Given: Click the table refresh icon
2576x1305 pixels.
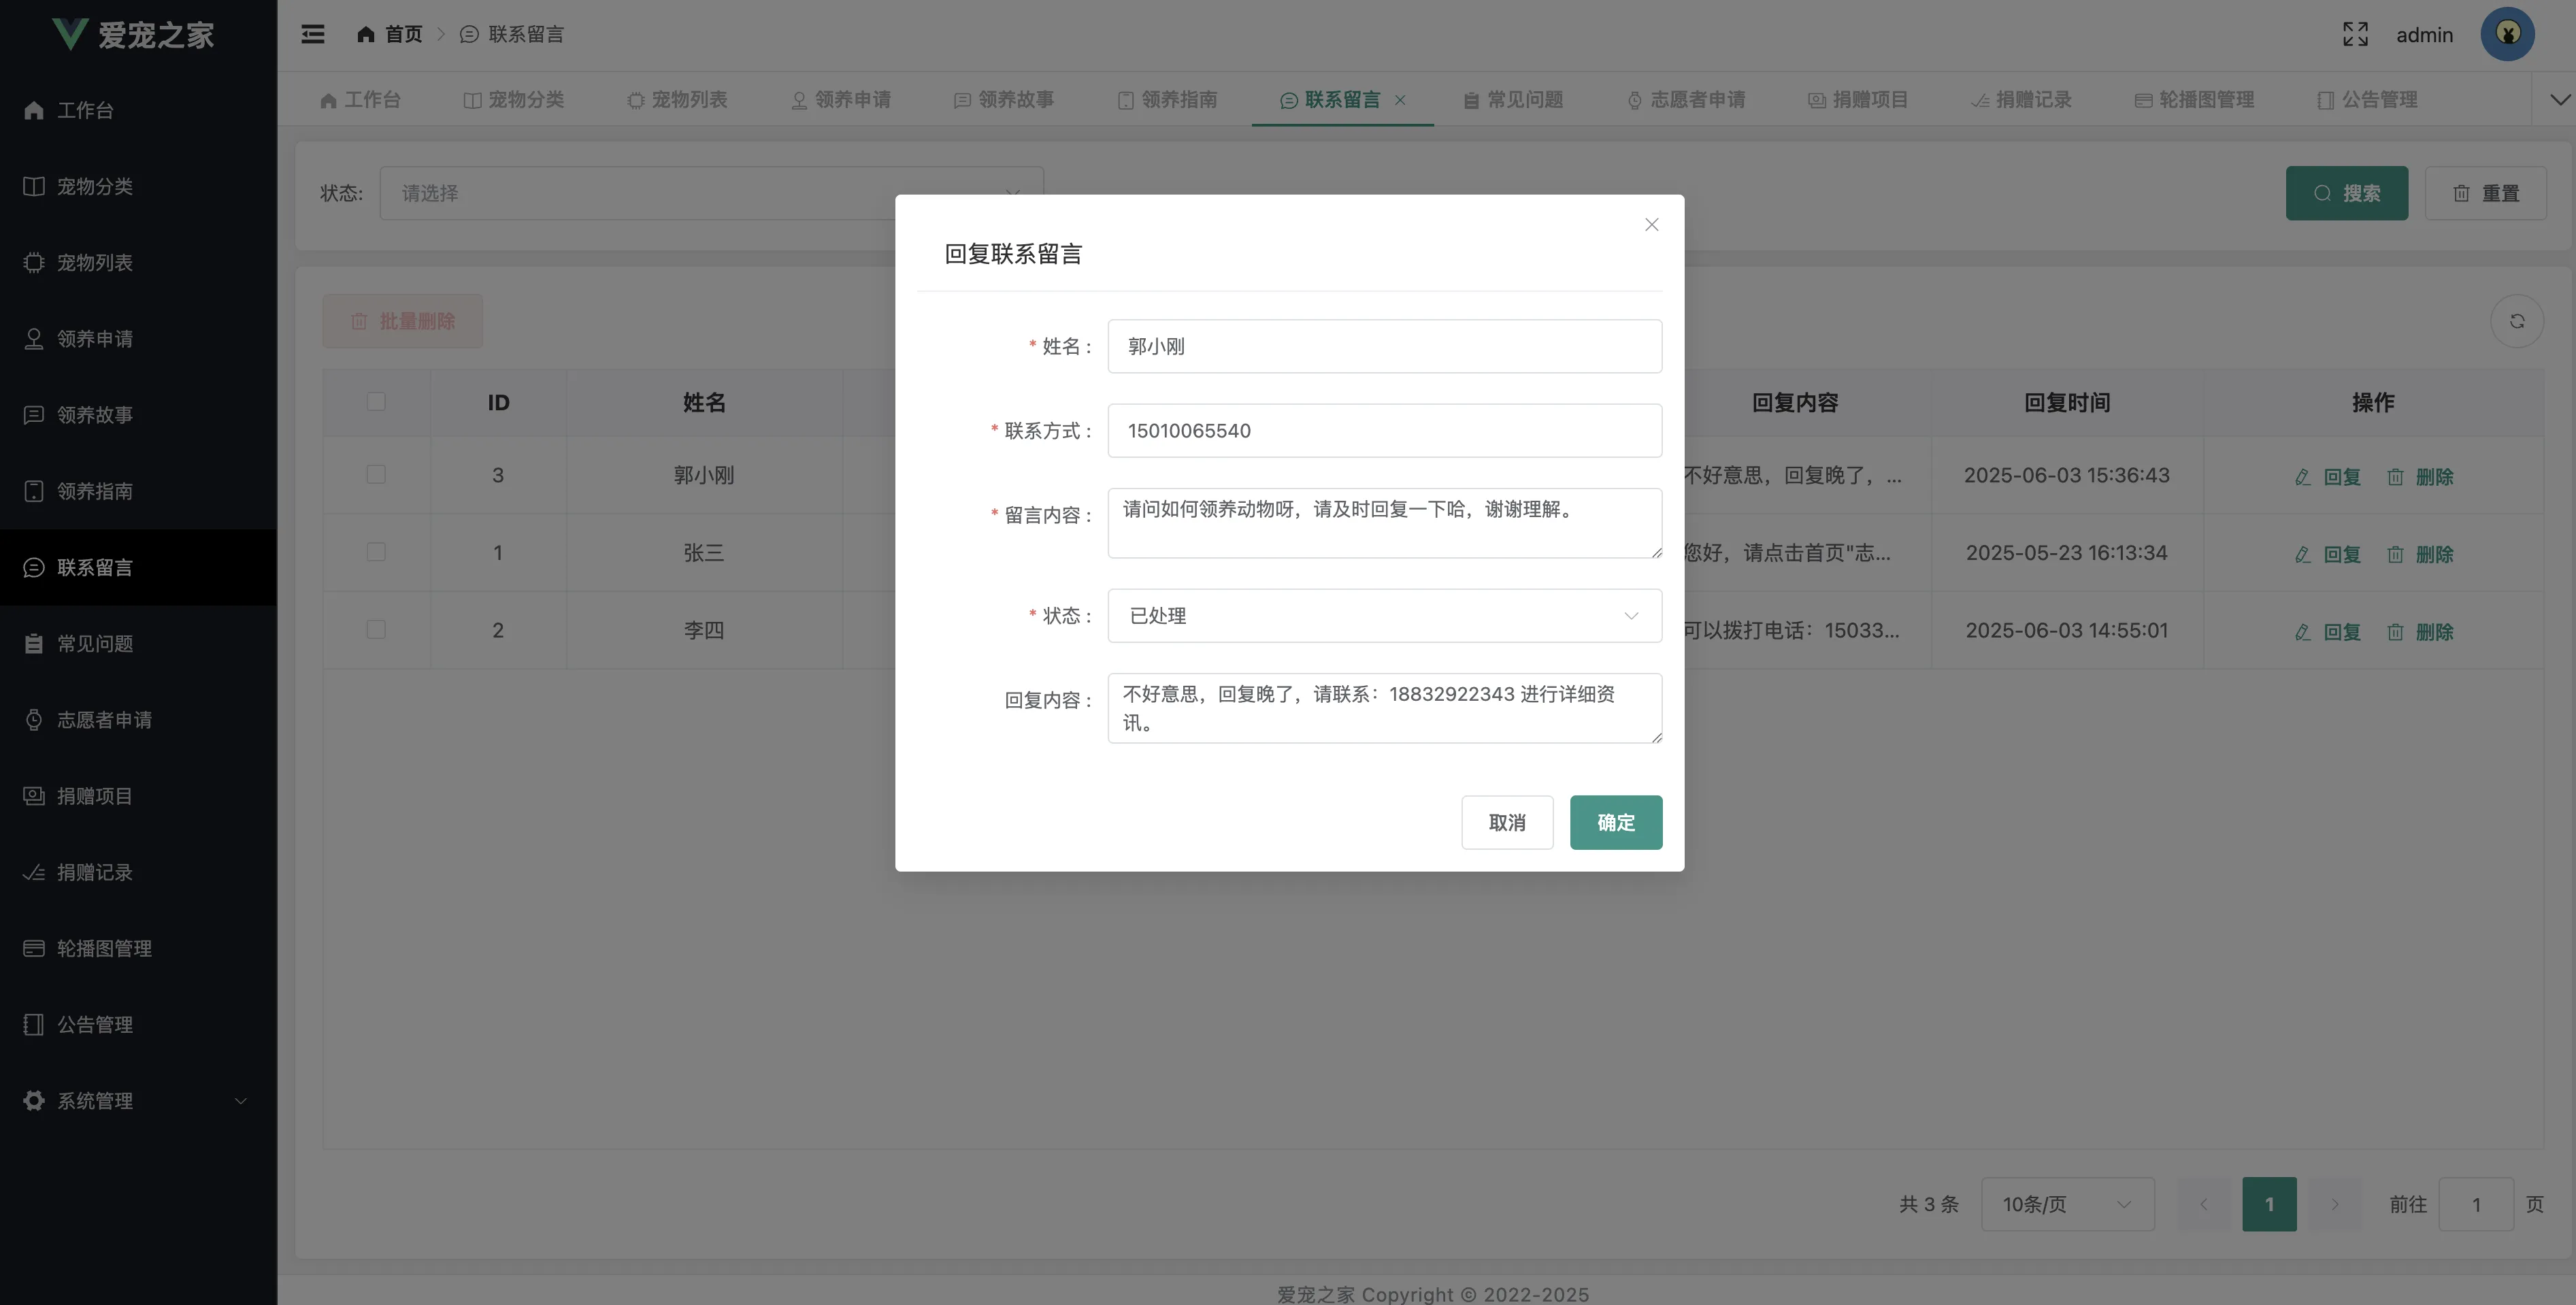Looking at the screenshot, I should [2516, 321].
